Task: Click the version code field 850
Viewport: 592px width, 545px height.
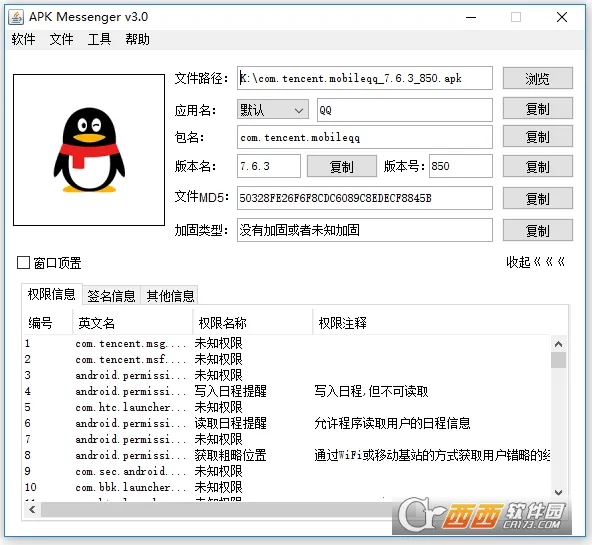Action: [x=461, y=166]
